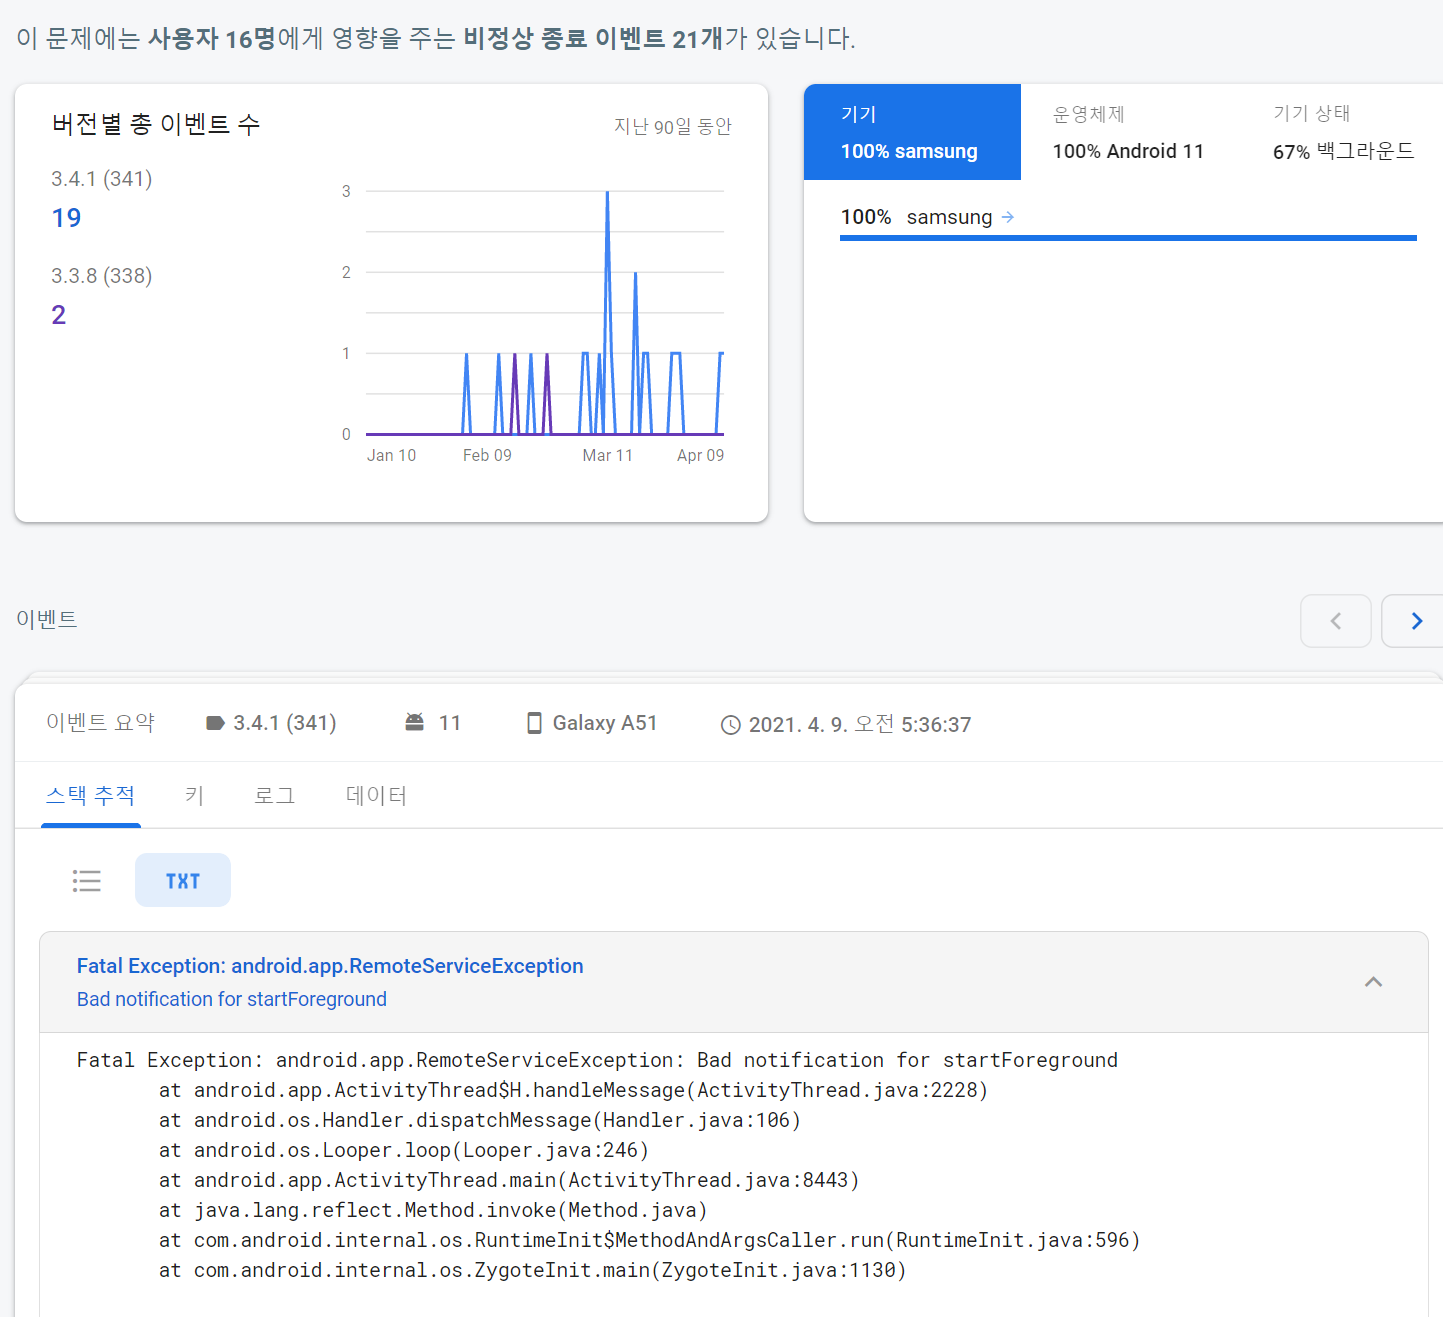Switch to the 데이터 tab

(376, 796)
